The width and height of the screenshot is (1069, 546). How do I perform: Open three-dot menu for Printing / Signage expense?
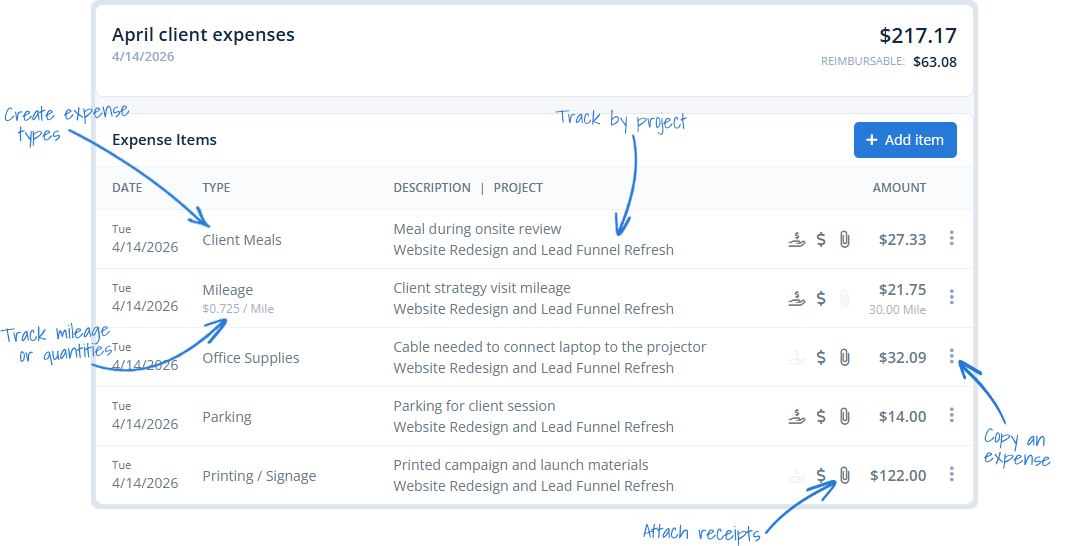(x=951, y=474)
